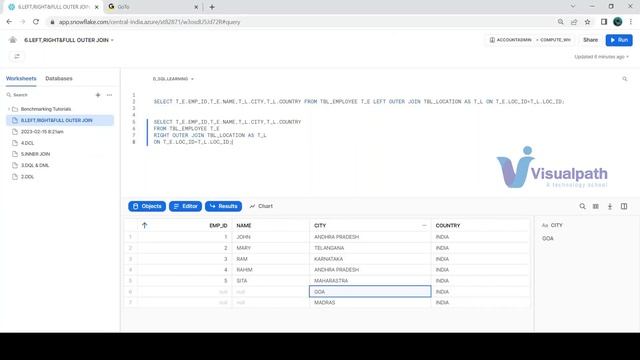
Task: Open worksheet title dropdown arrow
Action: pyautogui.click(x=112, y=40)
